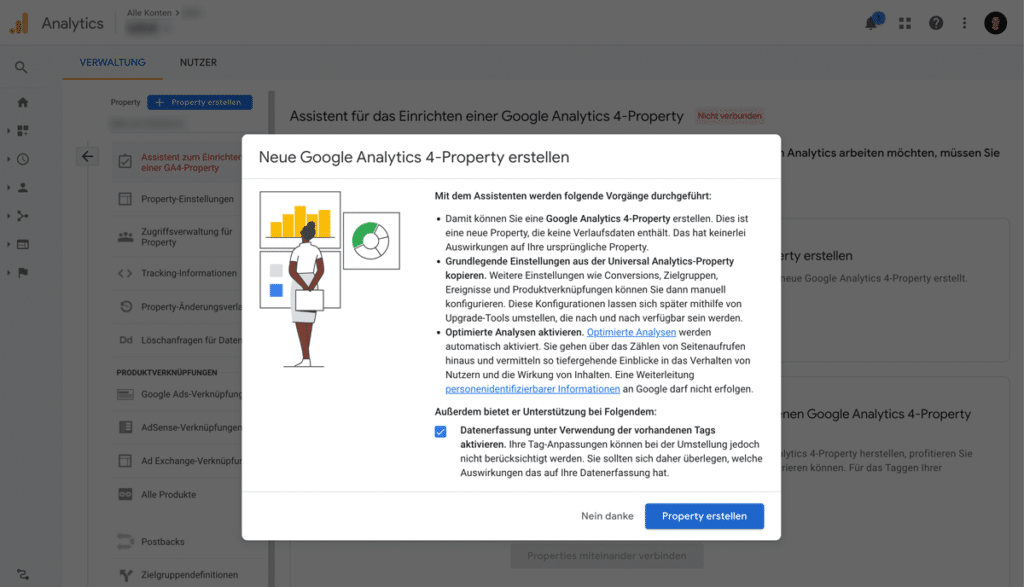Click Nein danke to dismiss dialog
Screen dimensions: 1024x587
coord(607,516)
